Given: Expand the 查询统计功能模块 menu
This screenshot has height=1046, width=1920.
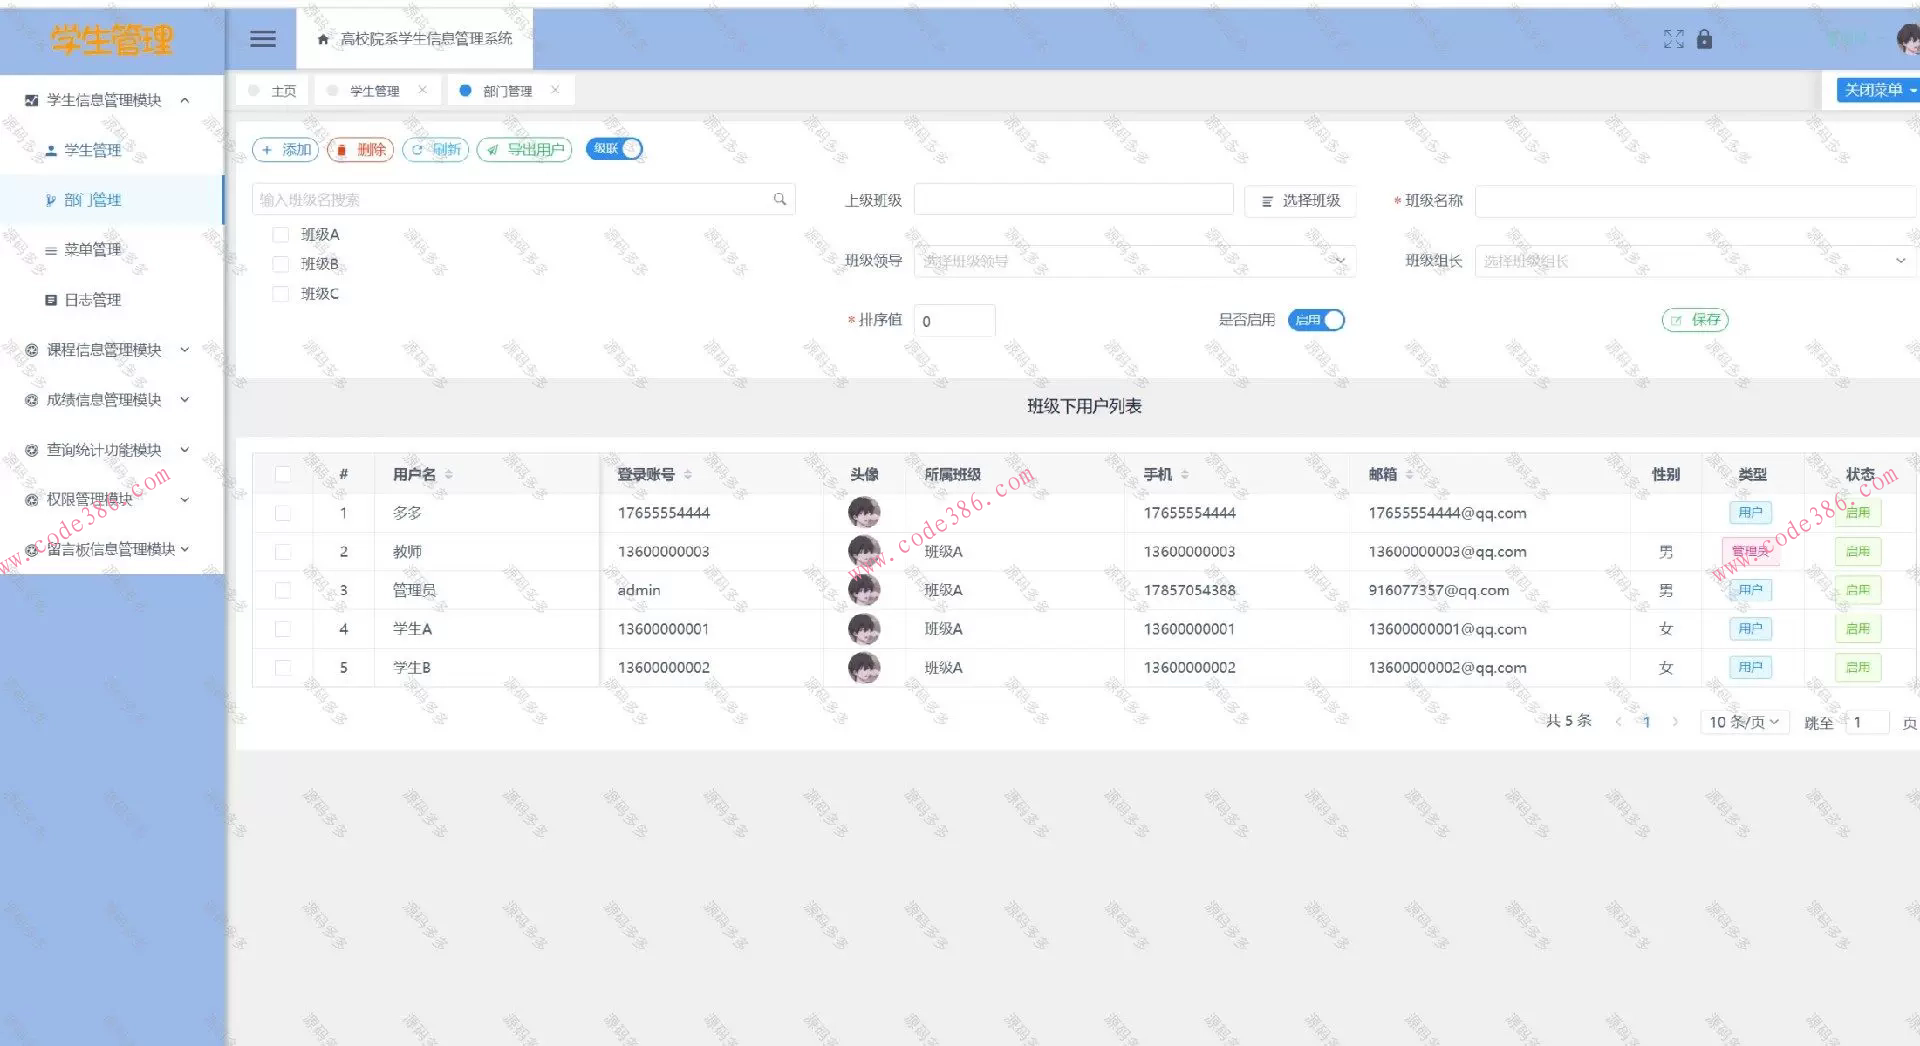Looking at the screenshot, I should pyautogui.click(x=111, y=450).
